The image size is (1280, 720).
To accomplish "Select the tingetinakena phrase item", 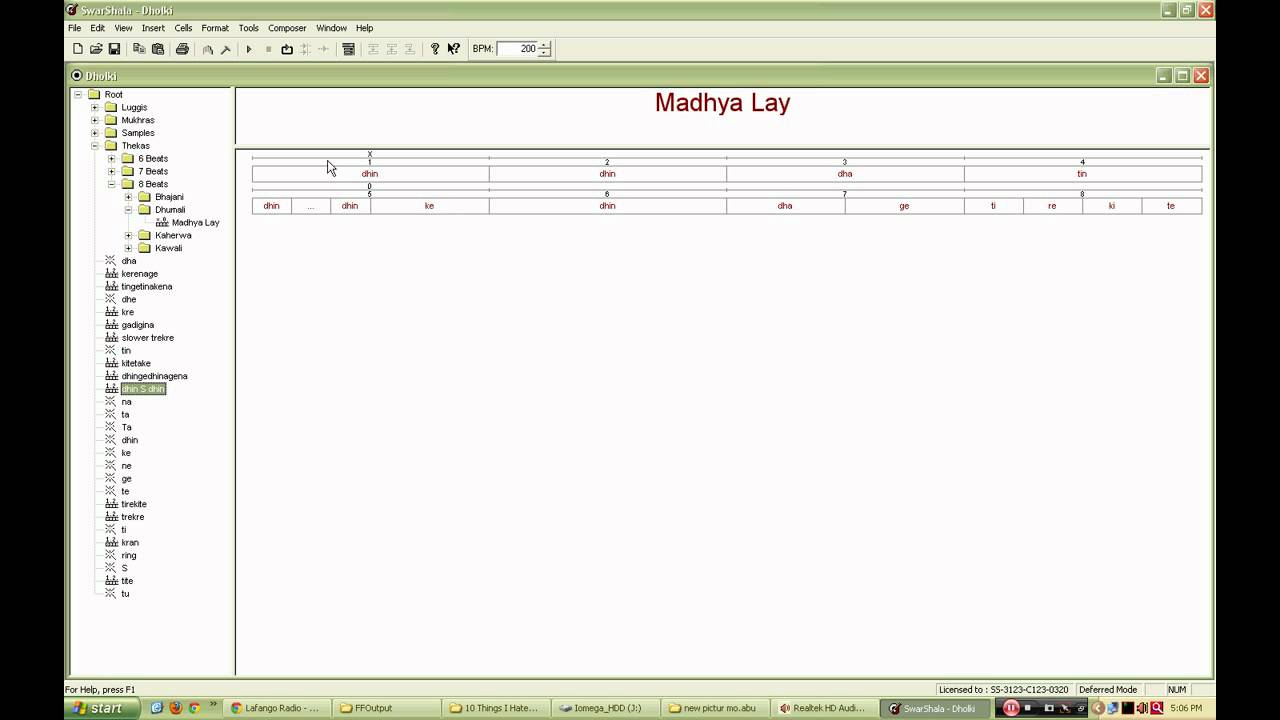I will coord(146,287).
